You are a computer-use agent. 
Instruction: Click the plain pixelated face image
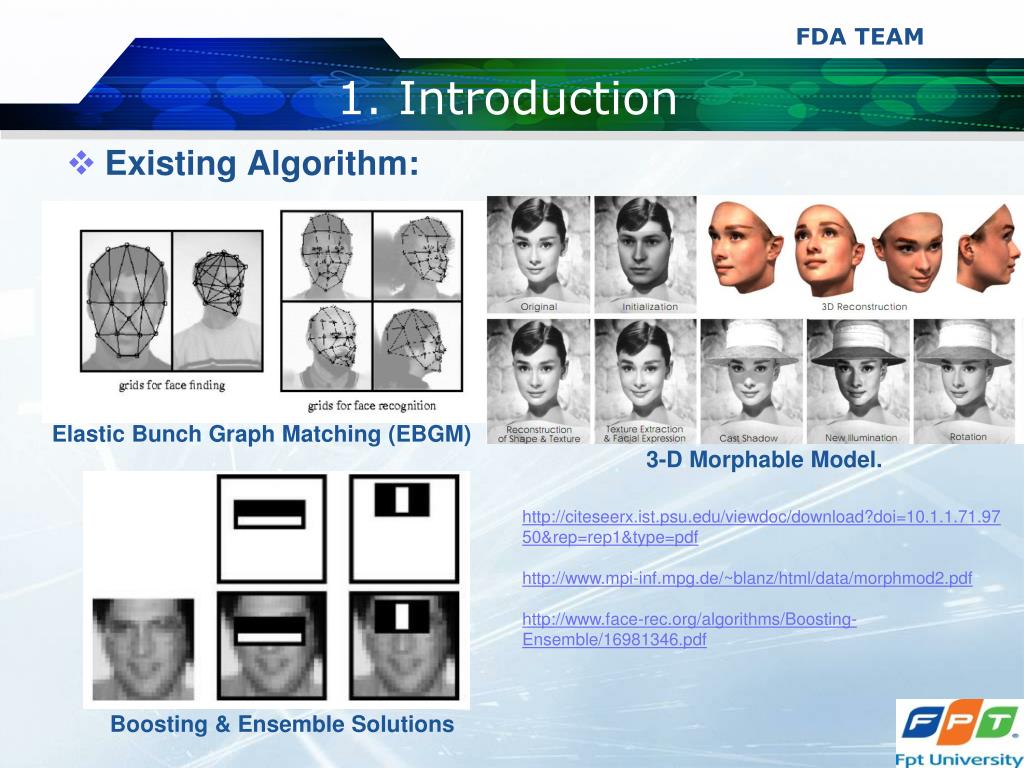coord(143,649)
